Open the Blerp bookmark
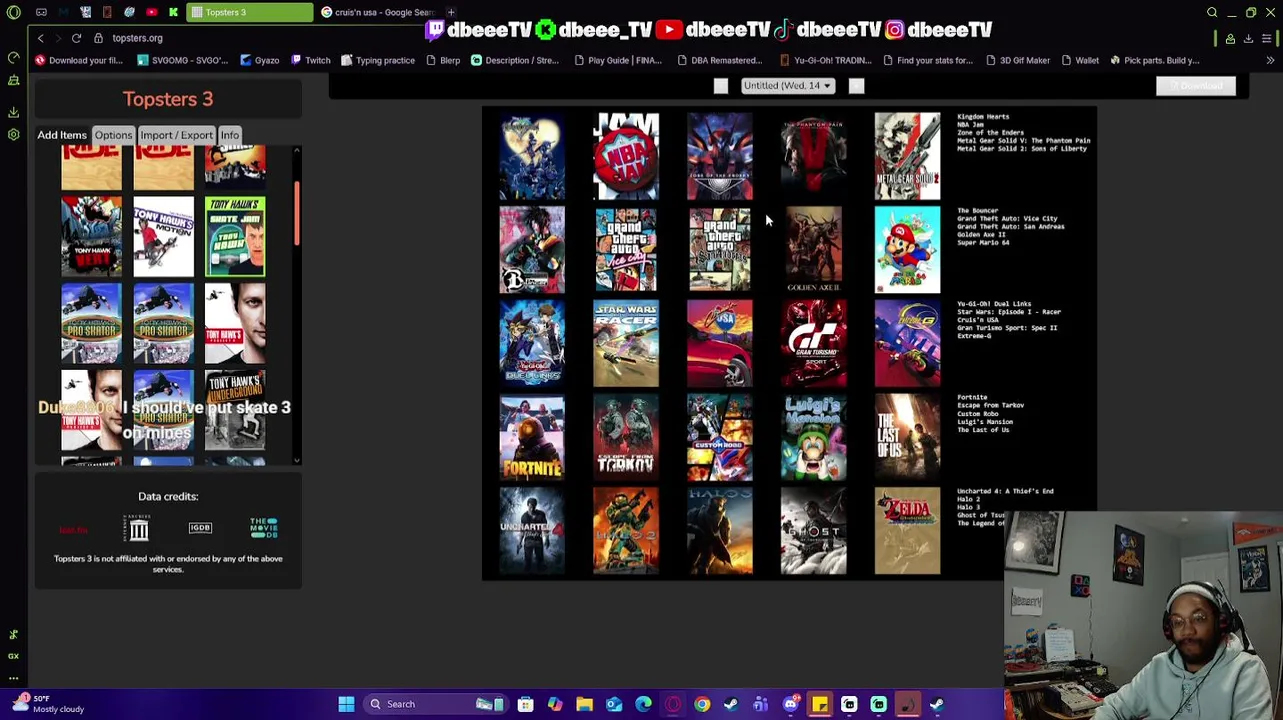This screenshot has width=1283, height=720. pos(443,60)
